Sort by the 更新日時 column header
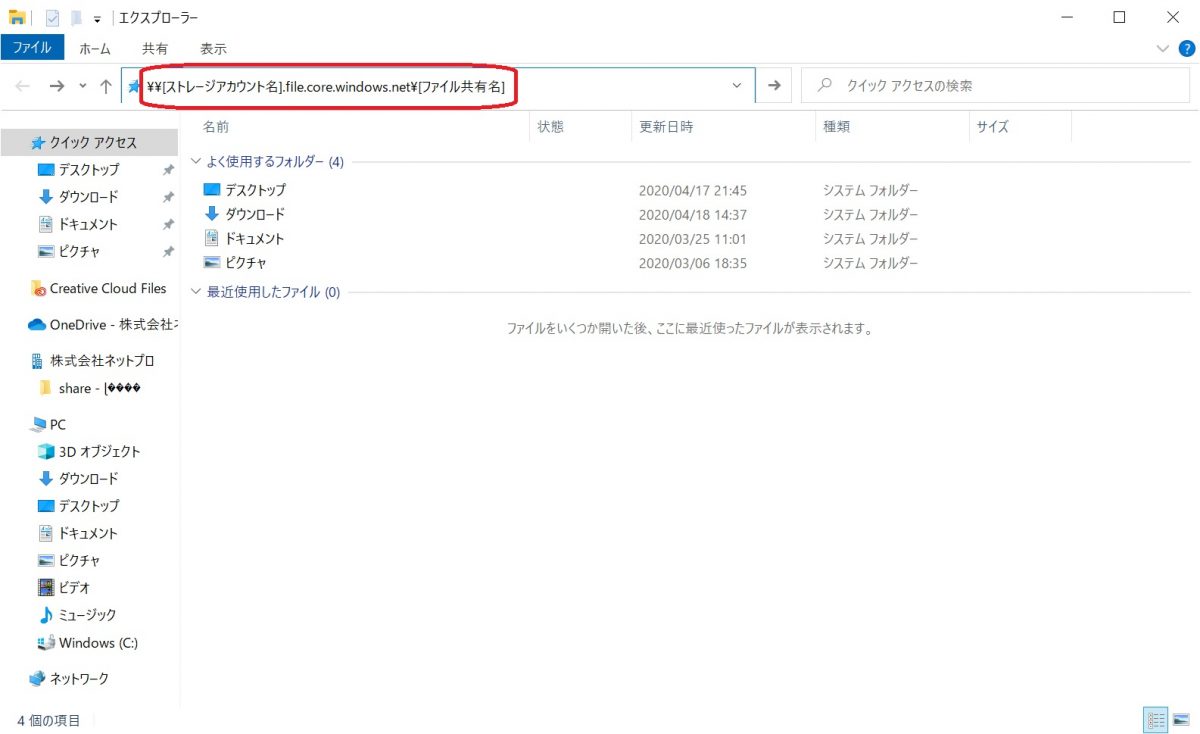Viewport: 1200px width, 734px height. tap(666, 127)
